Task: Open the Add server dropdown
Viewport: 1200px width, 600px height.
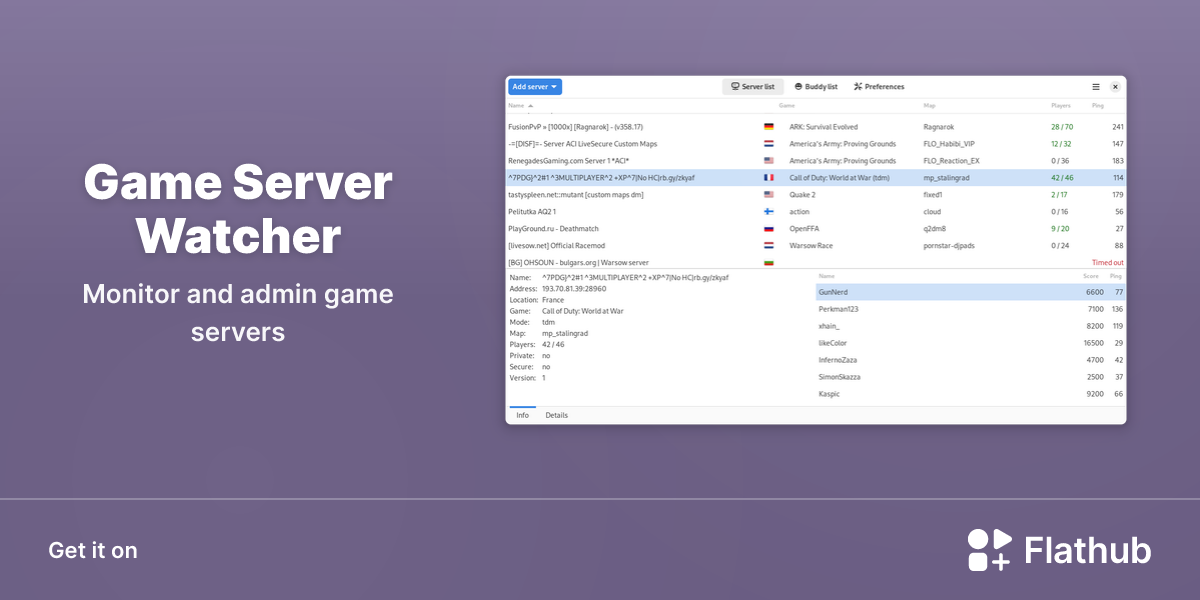Action: (x=535, y=87)
